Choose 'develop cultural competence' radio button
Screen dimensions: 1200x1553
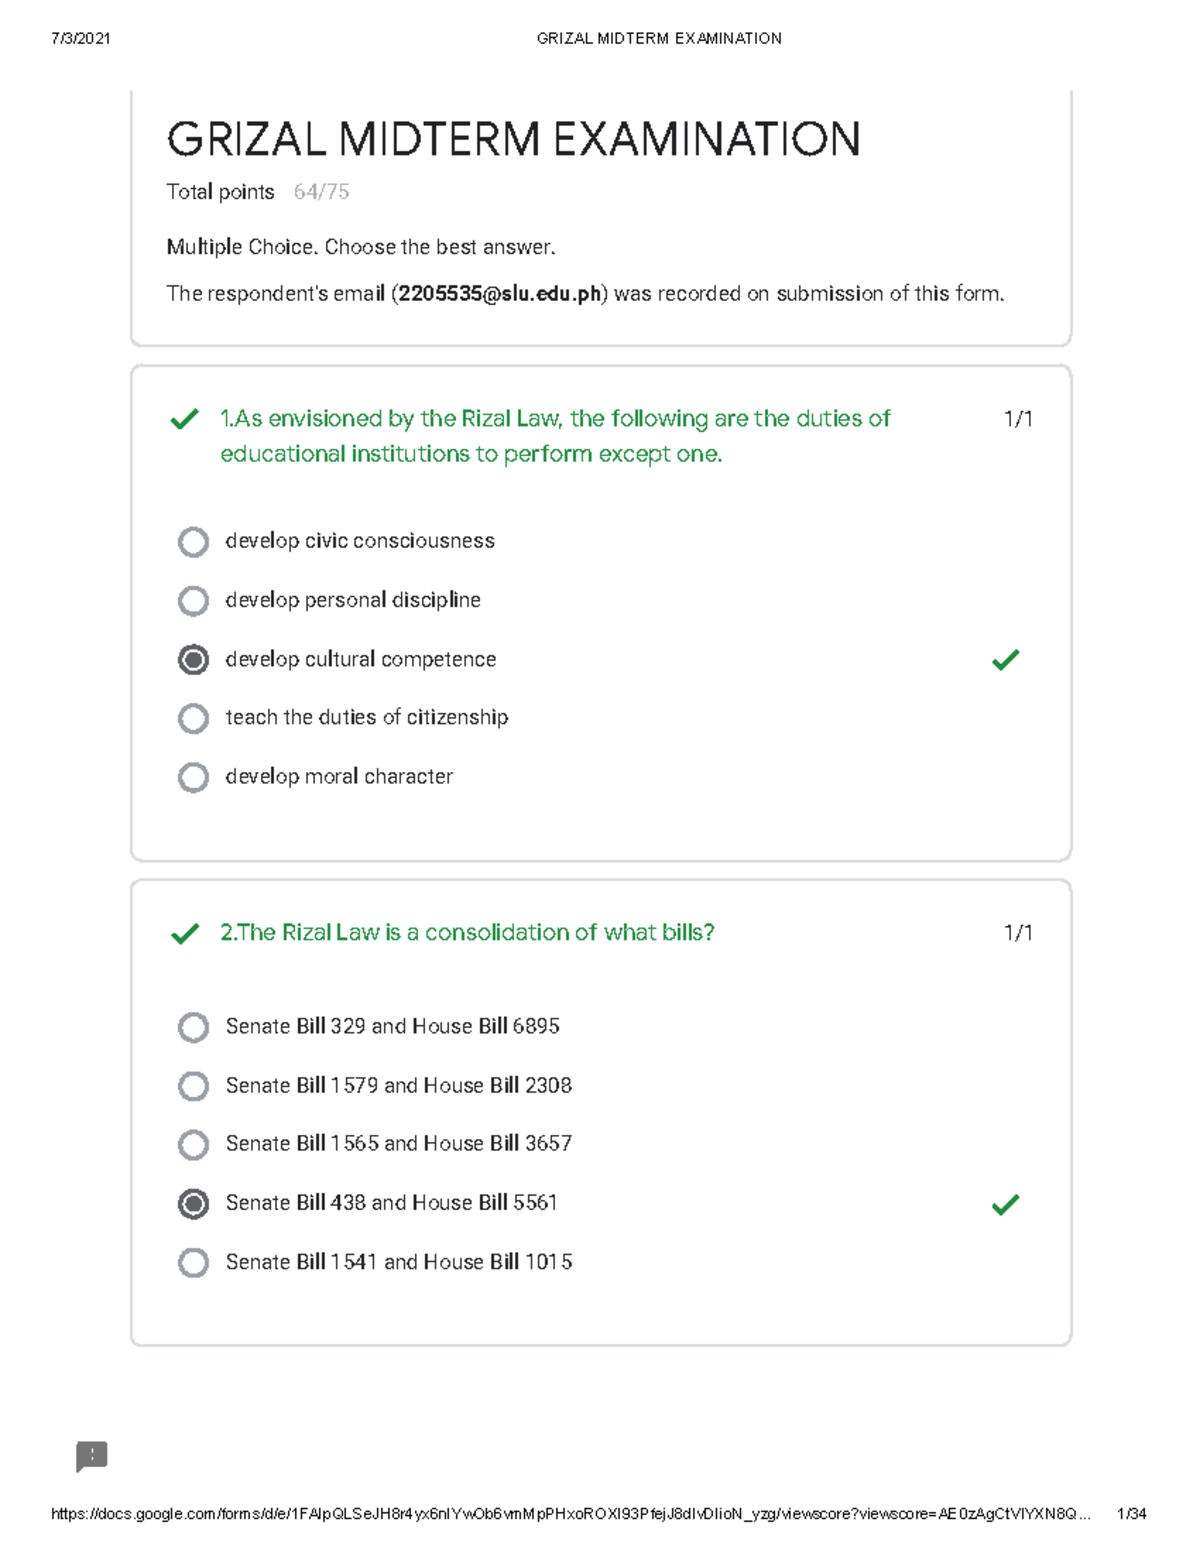click(x=193, y=660)
